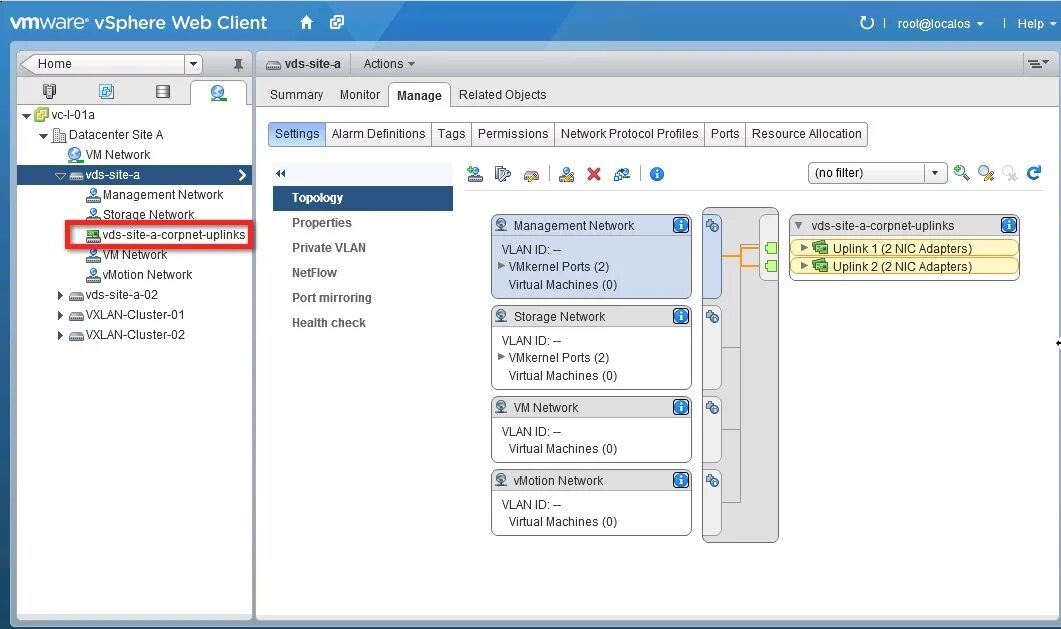Select Health check settings entry
This screenshot has height=629, width=1061.
[363, 323]
